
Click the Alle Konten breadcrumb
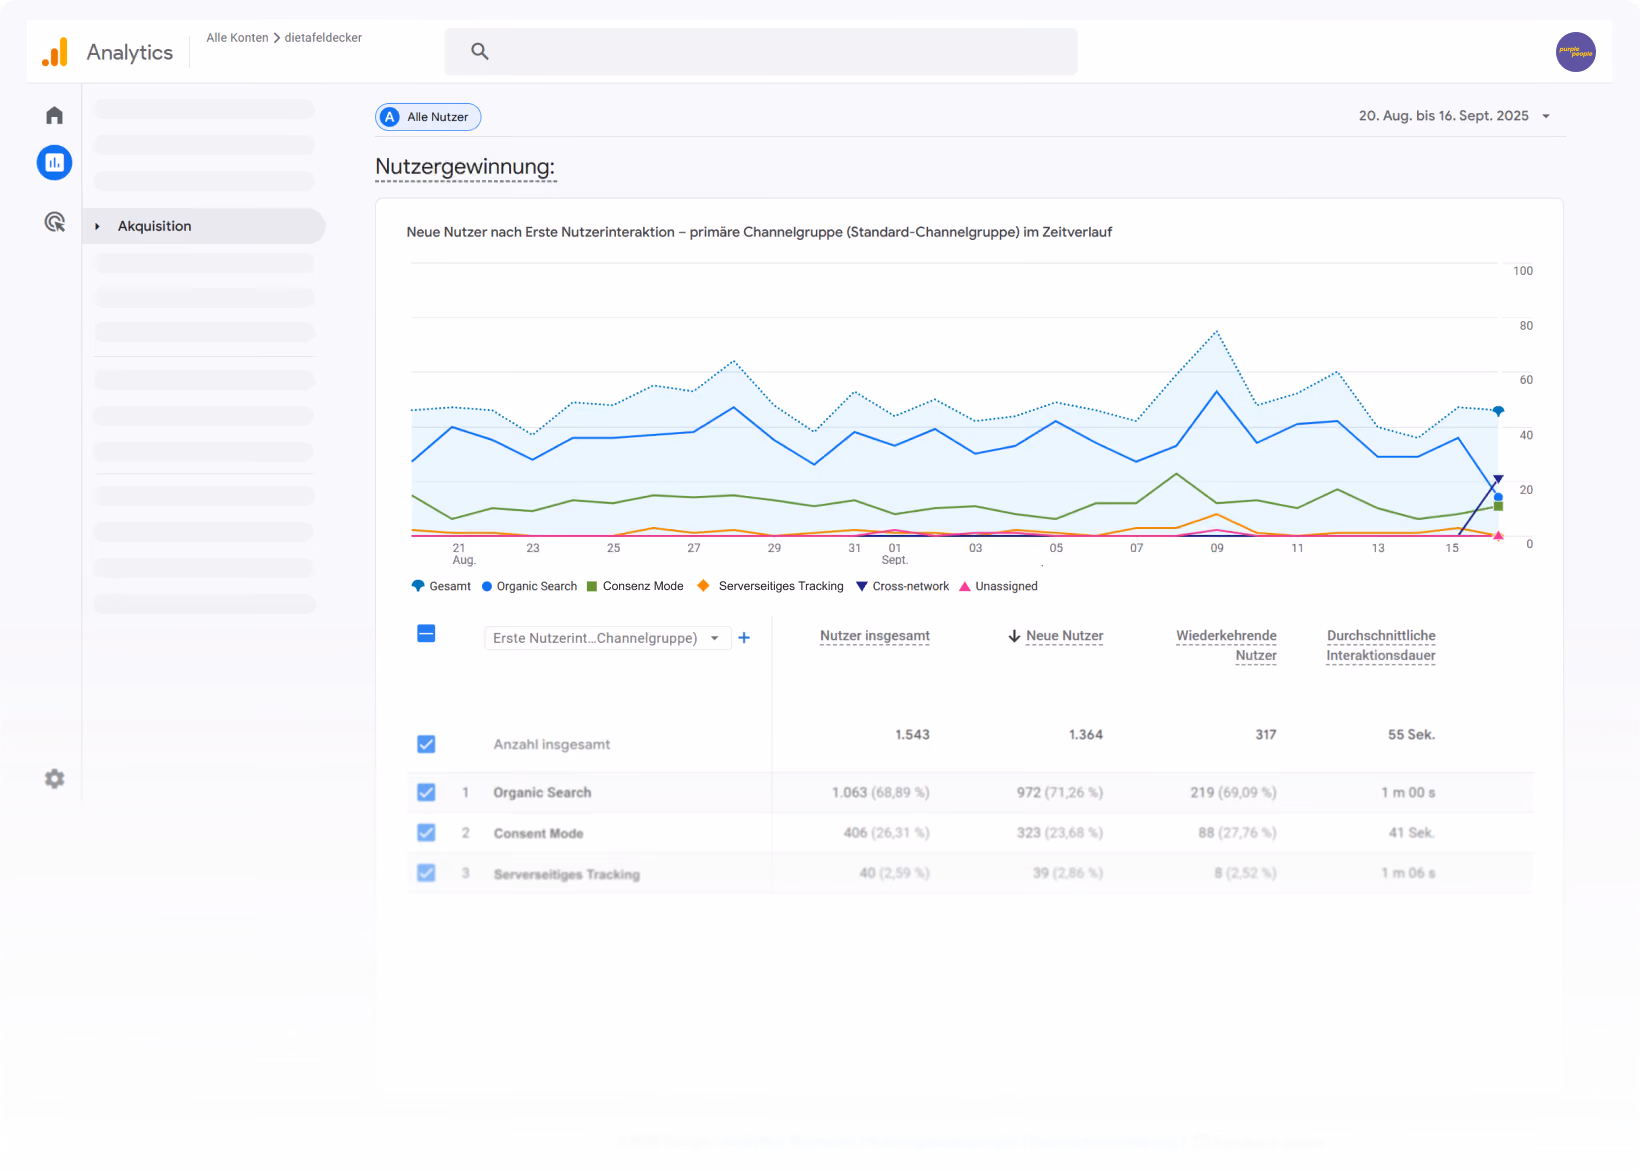pos(237,38)
